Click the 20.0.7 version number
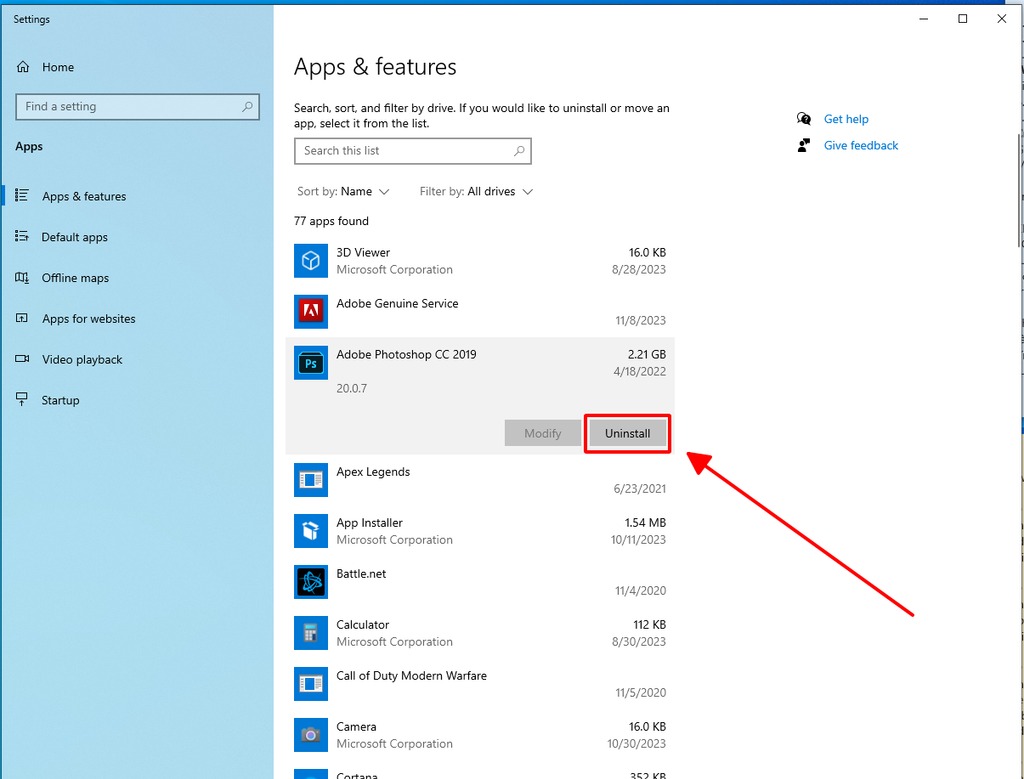The height and width of the screenshot is (779, 1024). tap(351, 388)
